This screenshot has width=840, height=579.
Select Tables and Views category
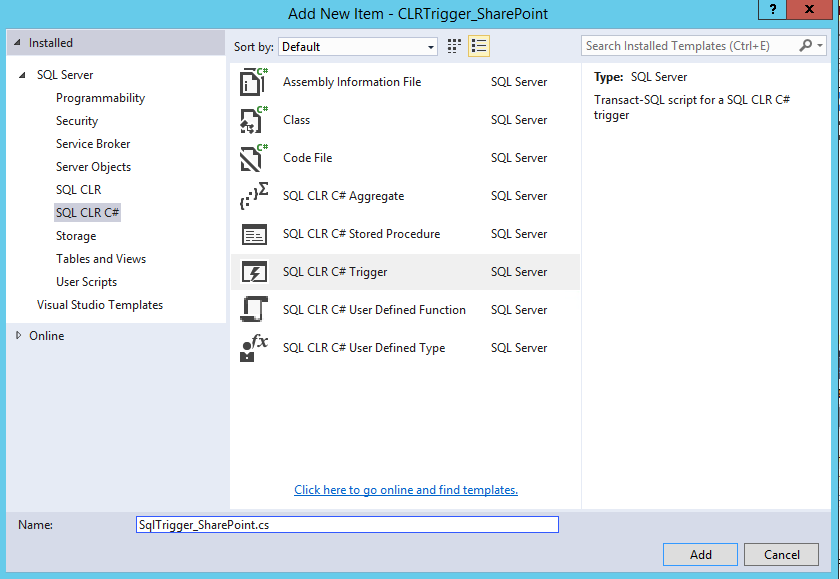(101, 259)
